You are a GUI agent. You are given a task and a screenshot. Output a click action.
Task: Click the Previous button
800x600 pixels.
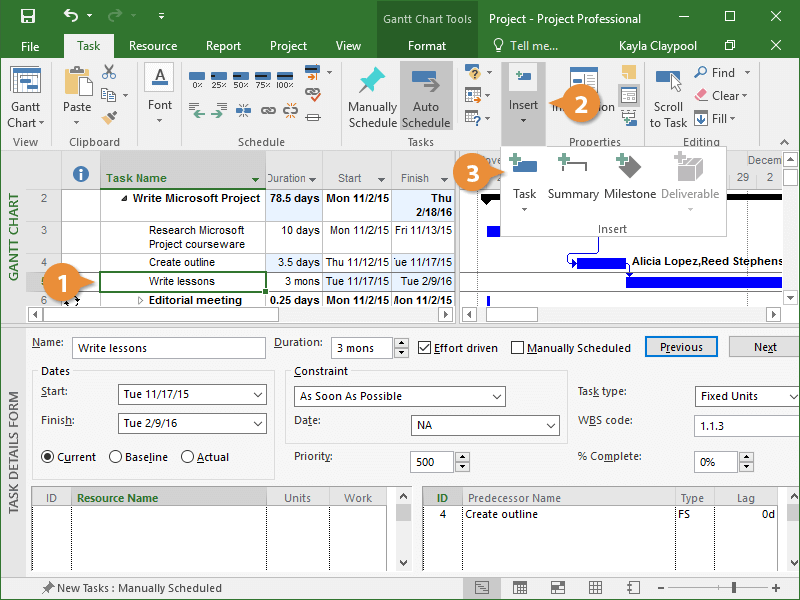pos(681,347)
